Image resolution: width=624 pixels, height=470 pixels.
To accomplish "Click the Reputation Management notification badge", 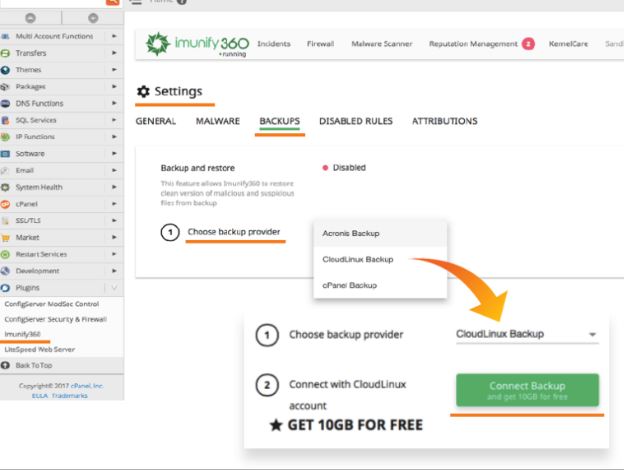I will pos(527,44).
